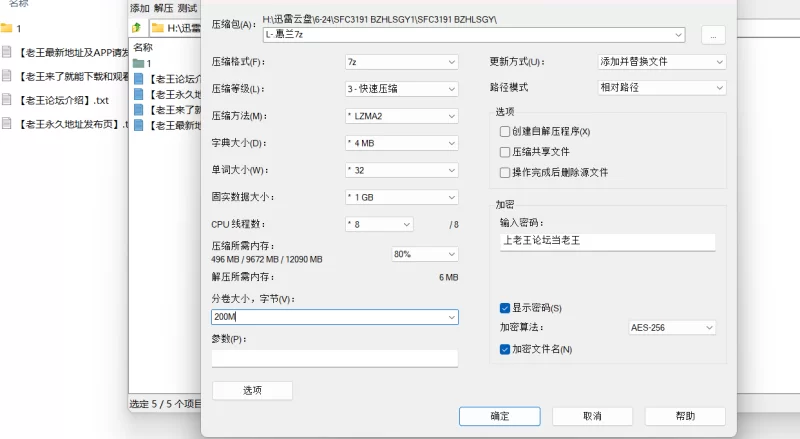This screenshot has height=439, width=800.
Task: Click the archive name field L-惠兰7z
Action: pos(474,35)
